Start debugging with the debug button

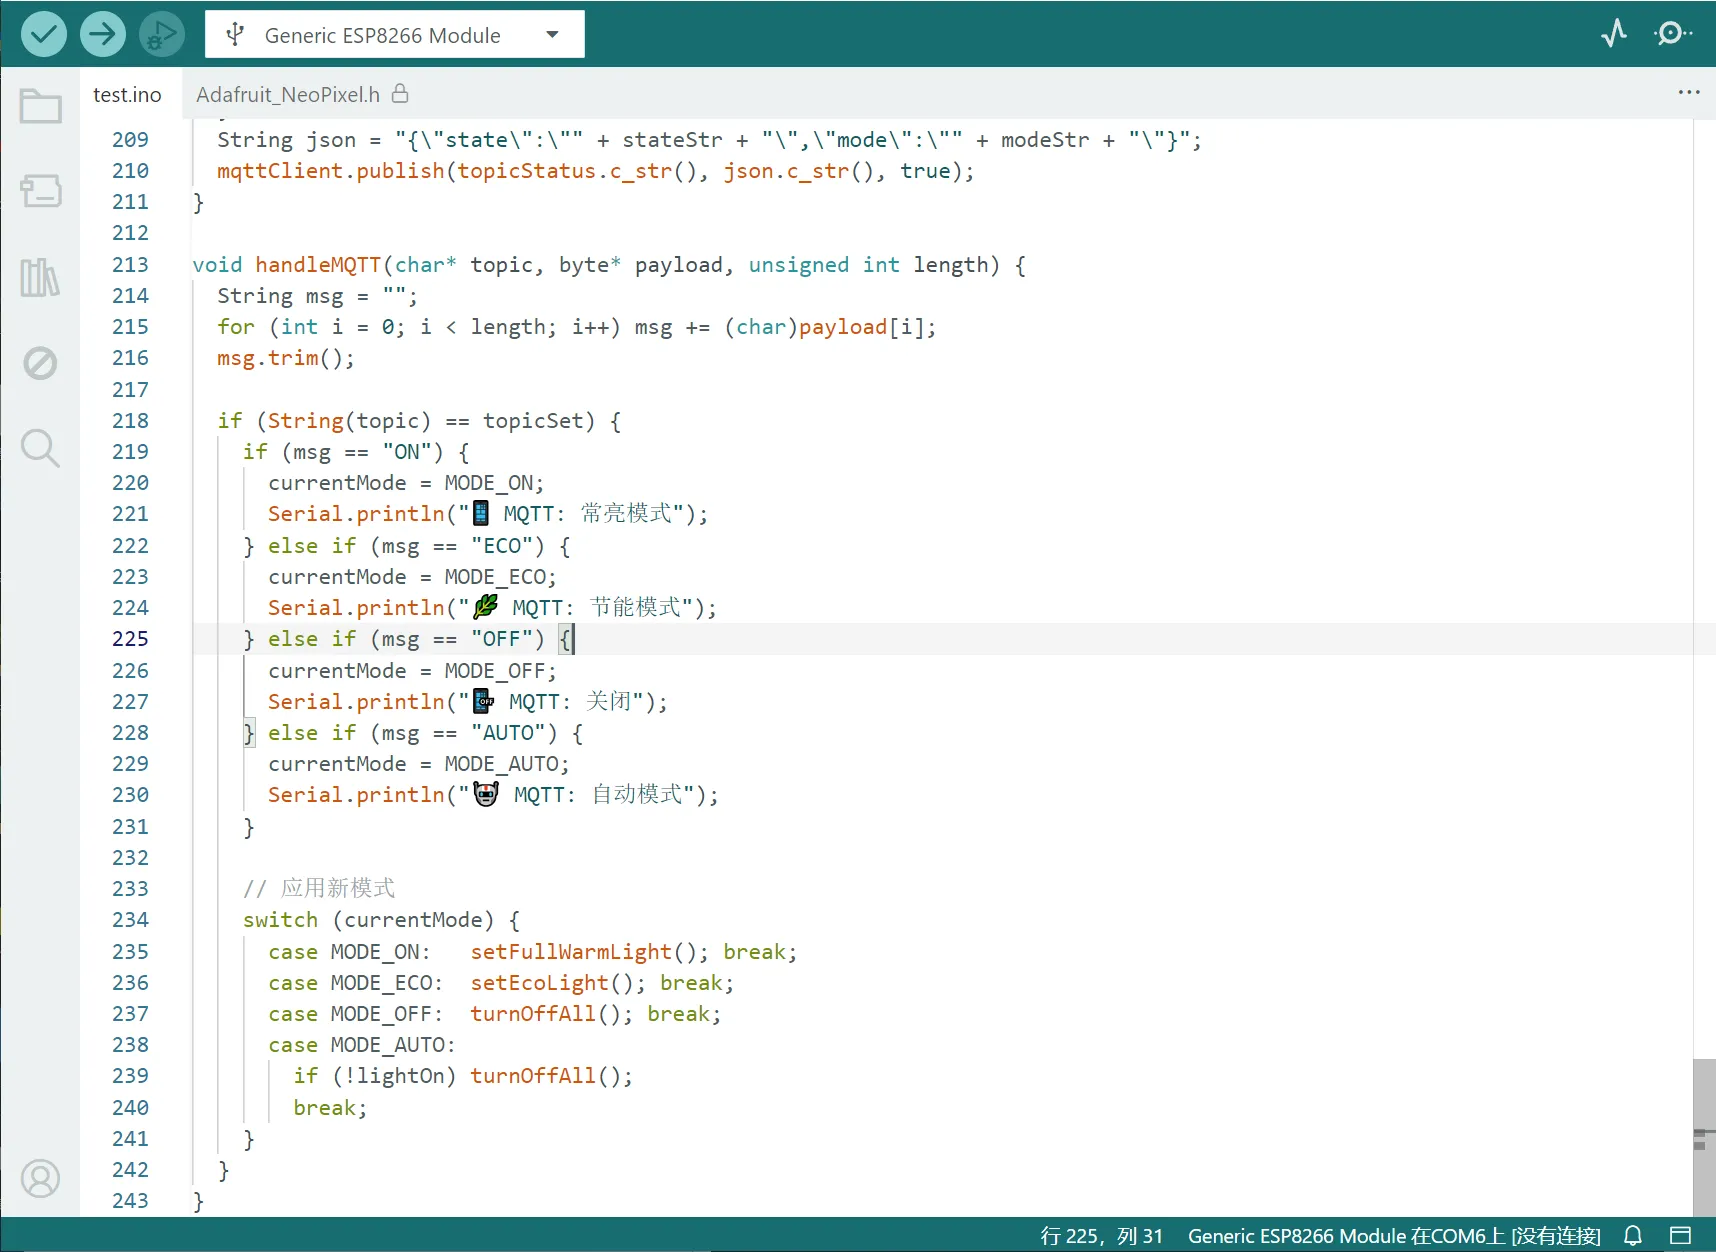161,35
